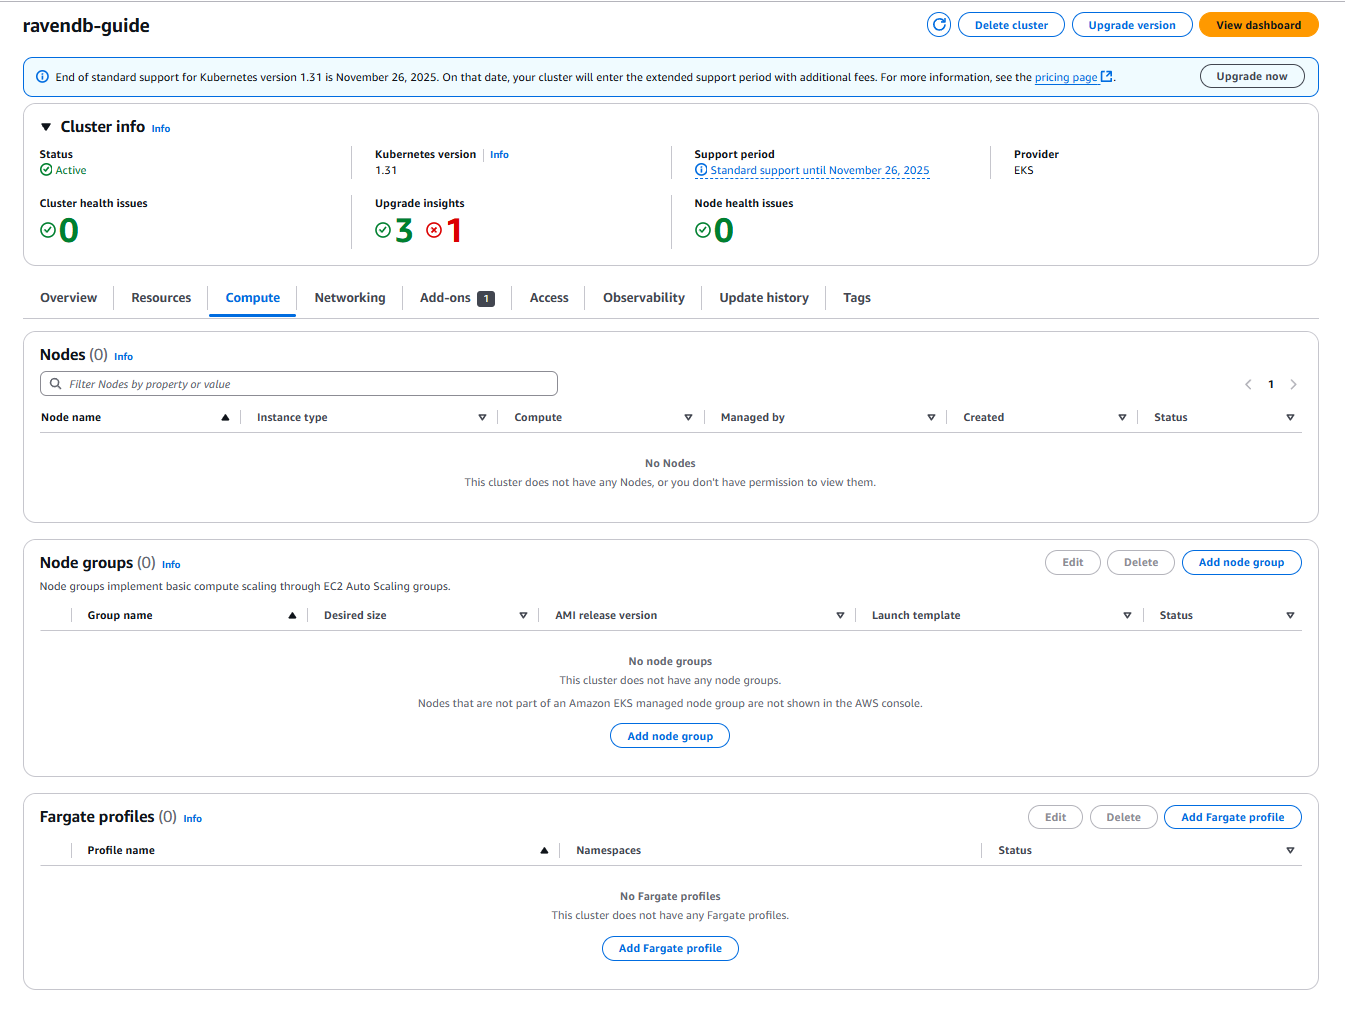
Task: Switch to the Overview tab
Action: 68,298
